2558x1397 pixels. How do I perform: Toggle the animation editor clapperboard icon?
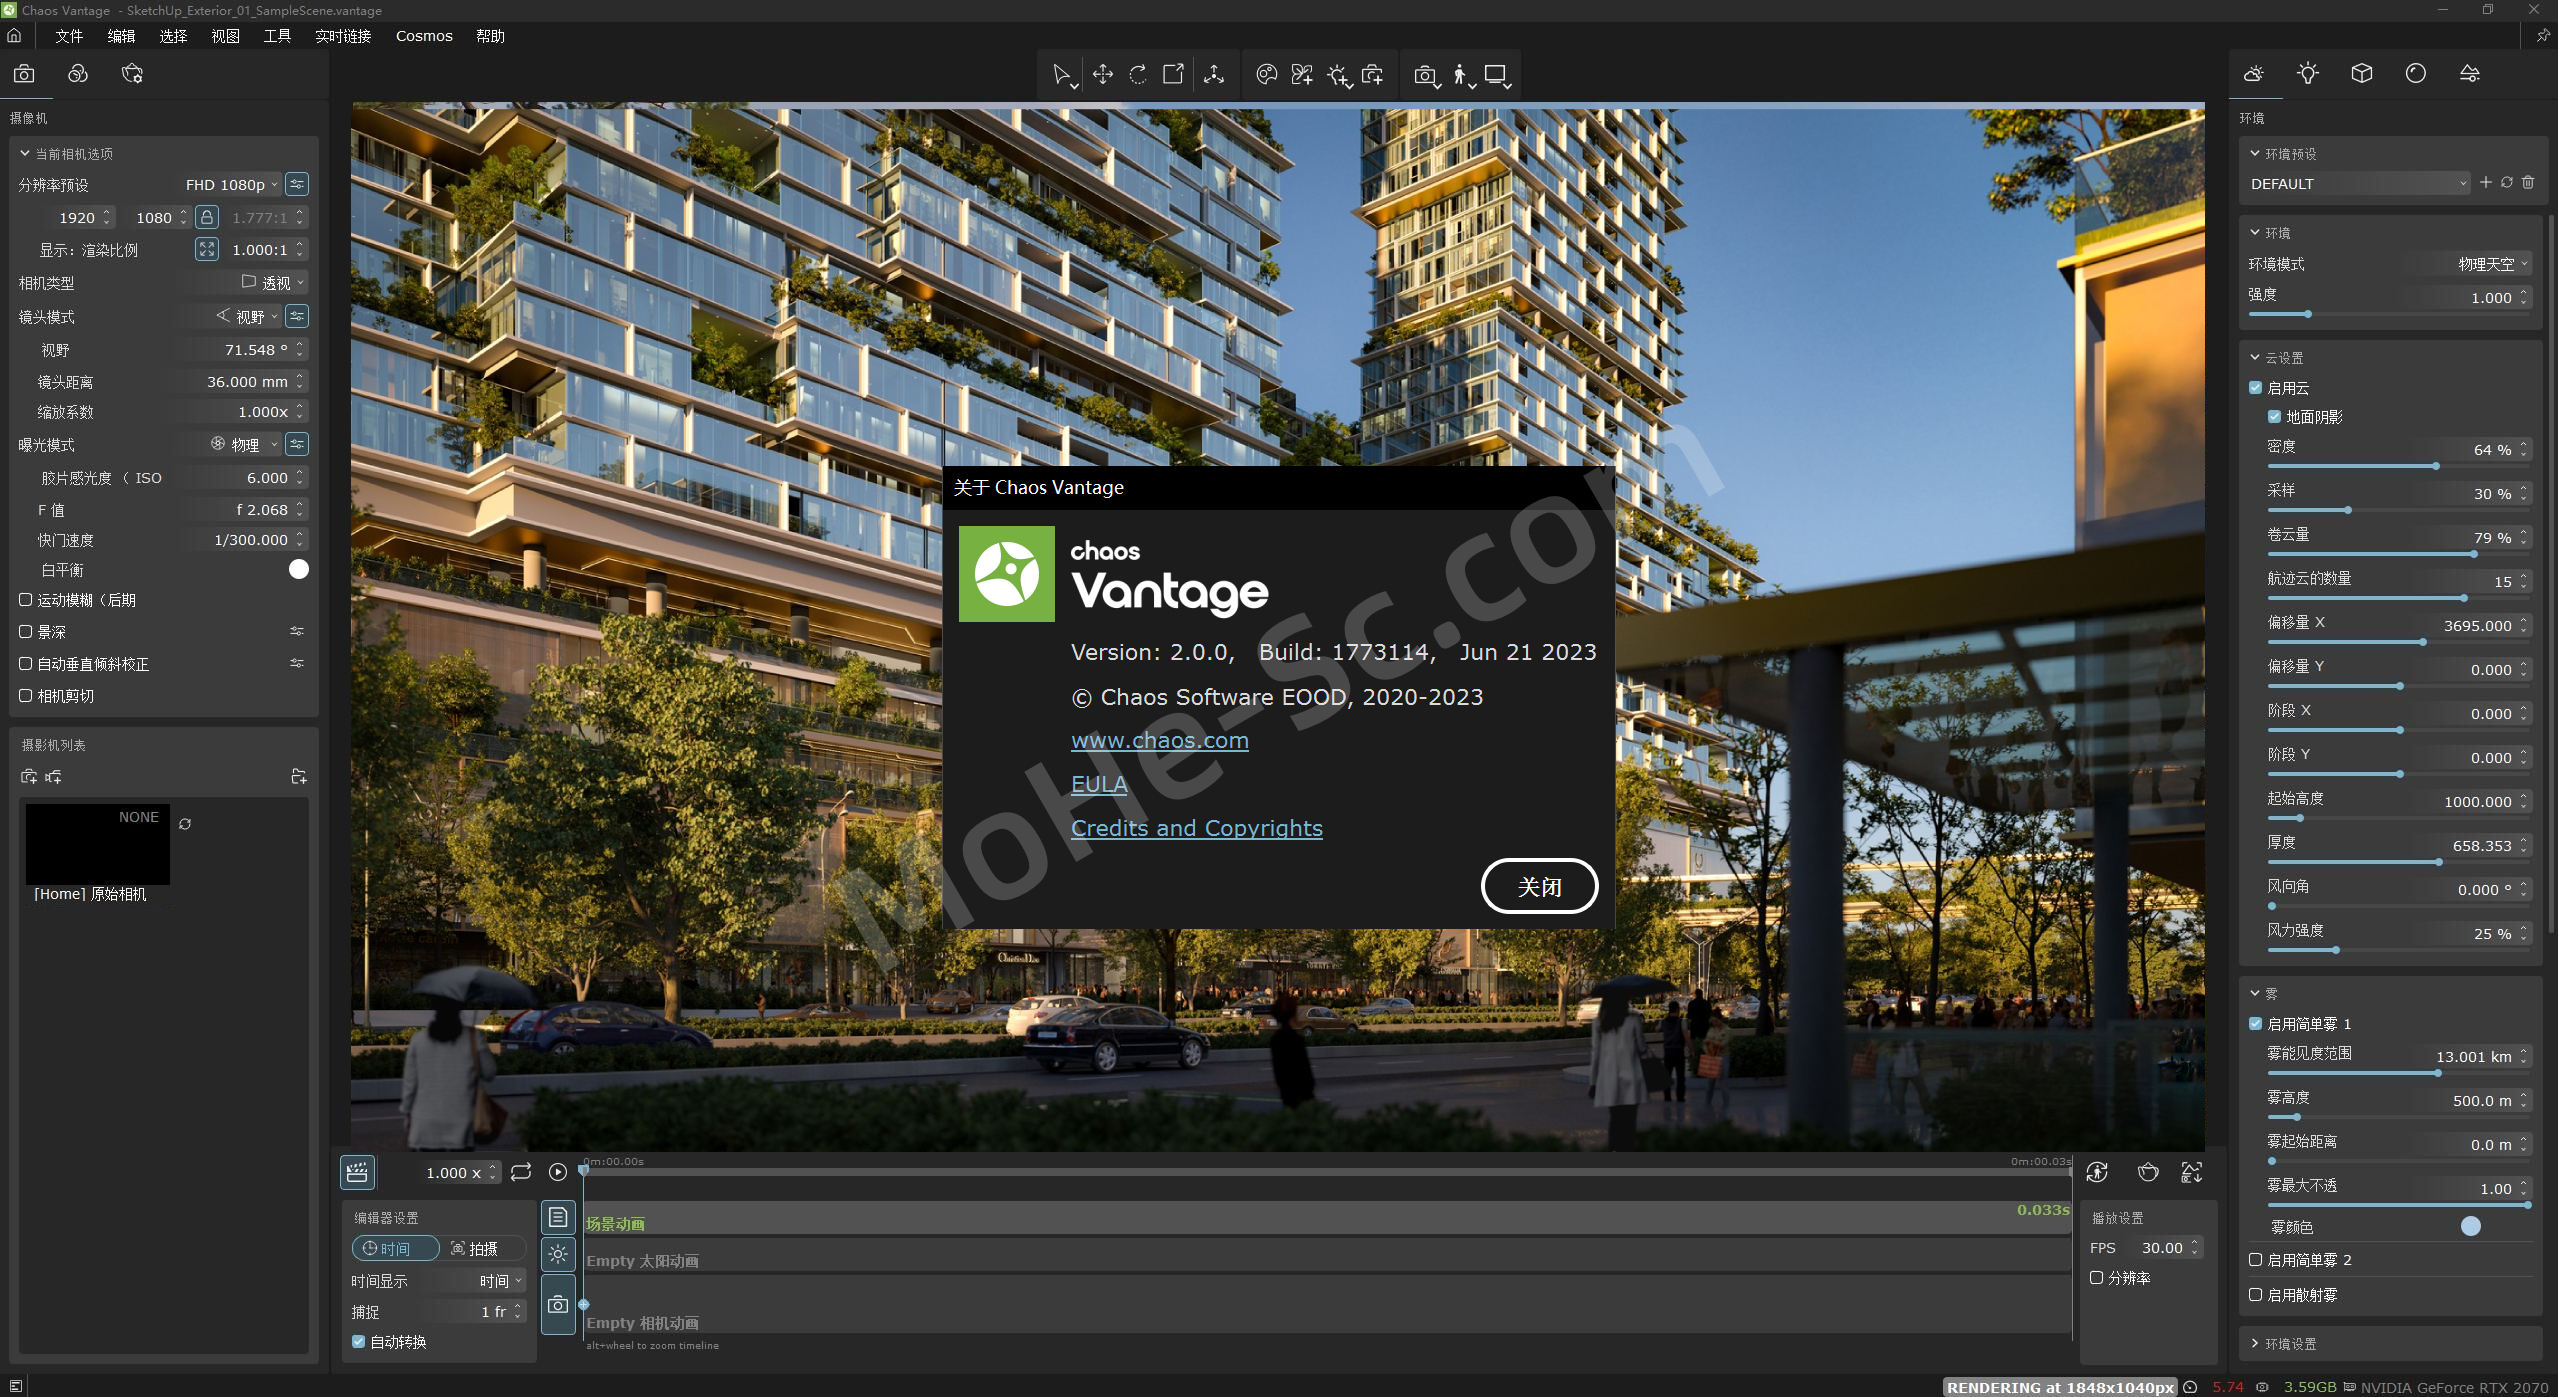tap(358, 1172)
